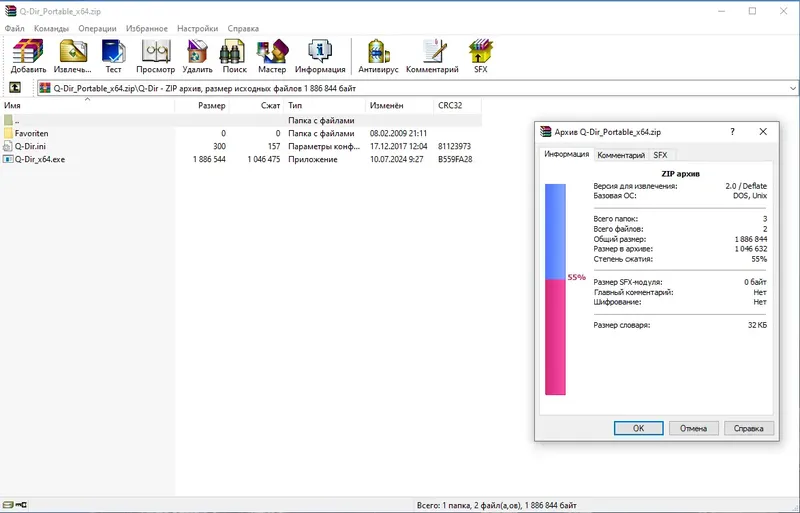Click the blue part of compression bar
This screenshot has width=800, height=513.
click(555, 232)
